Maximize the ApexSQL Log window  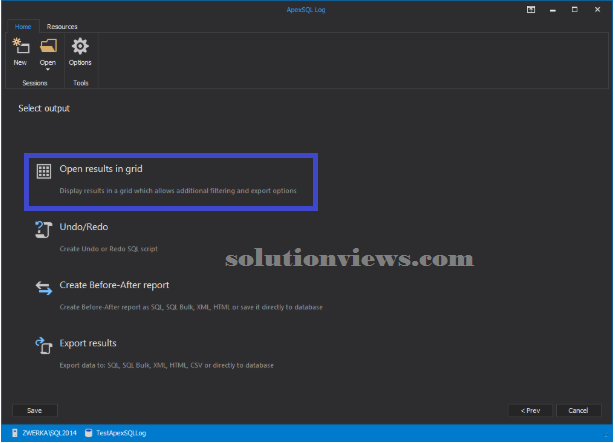click(575, 9)
